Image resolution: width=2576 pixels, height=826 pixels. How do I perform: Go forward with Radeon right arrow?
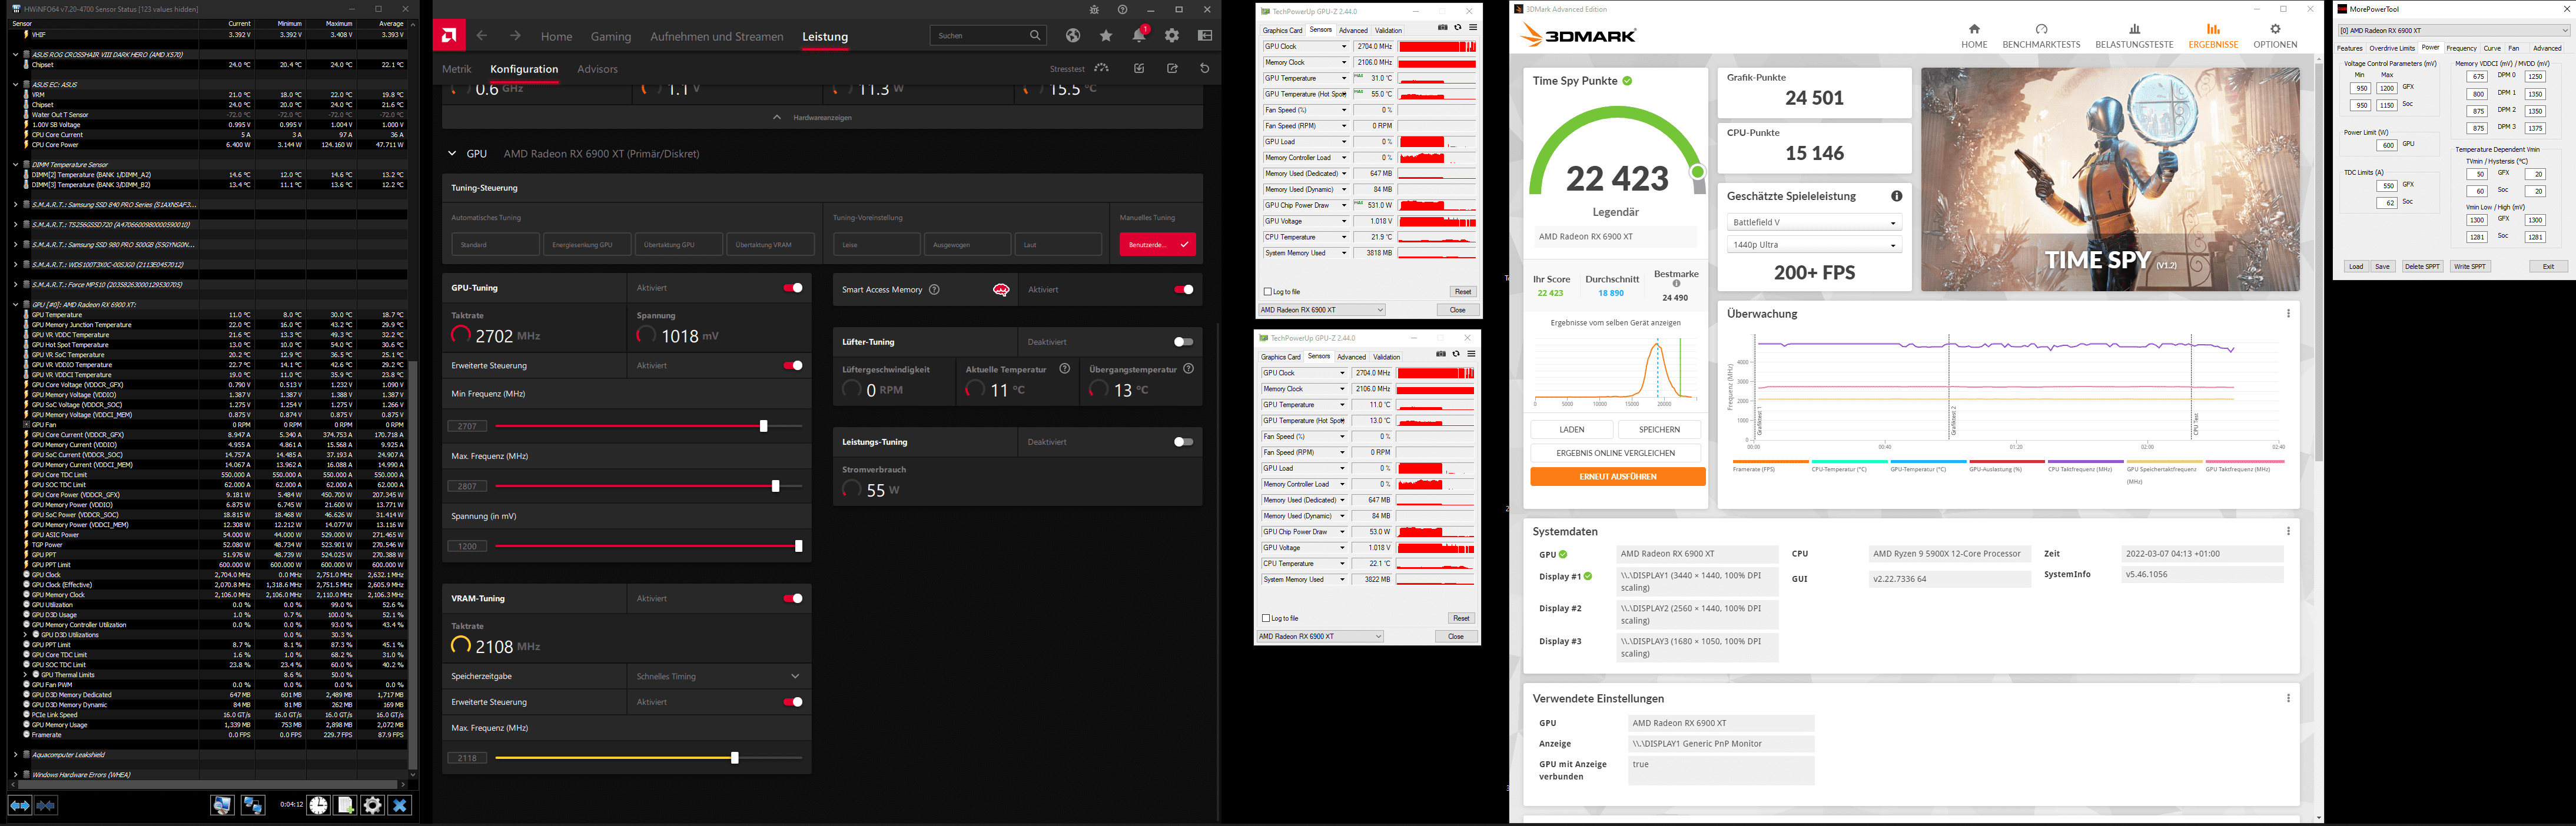click(x=515, y=36)
